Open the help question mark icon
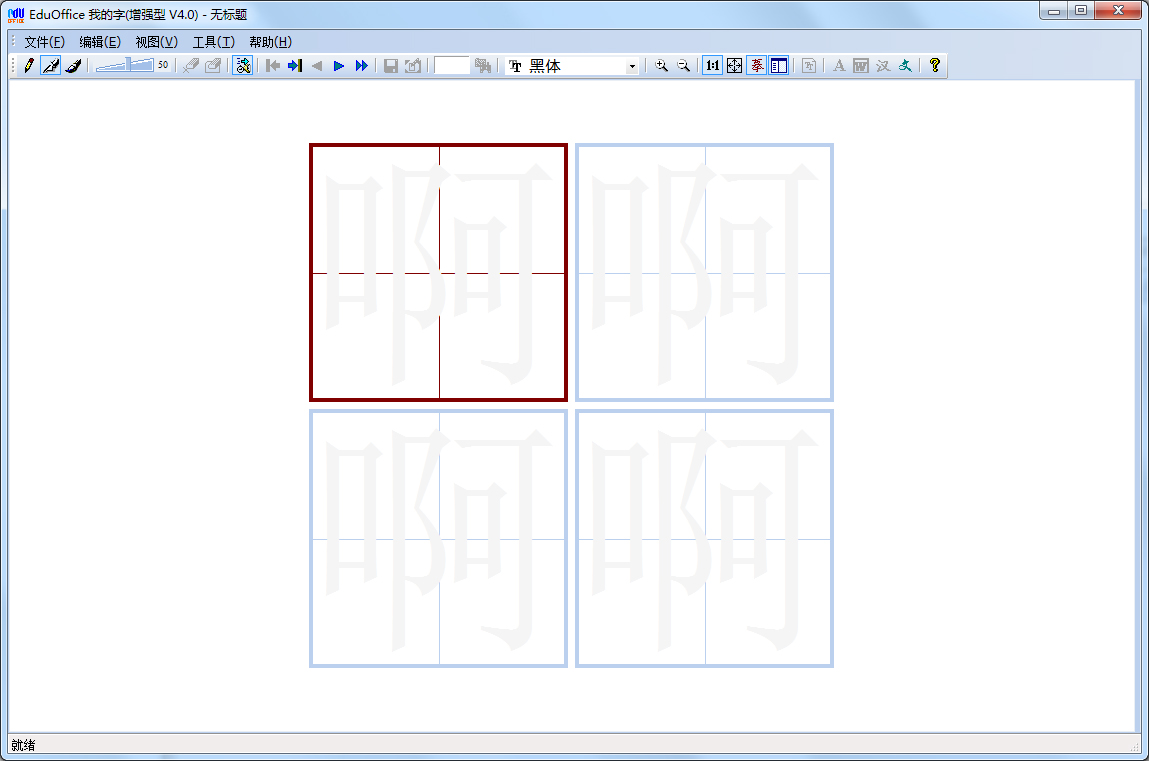Viewport: 1149px width, 761px height. (x=934, y=65)
